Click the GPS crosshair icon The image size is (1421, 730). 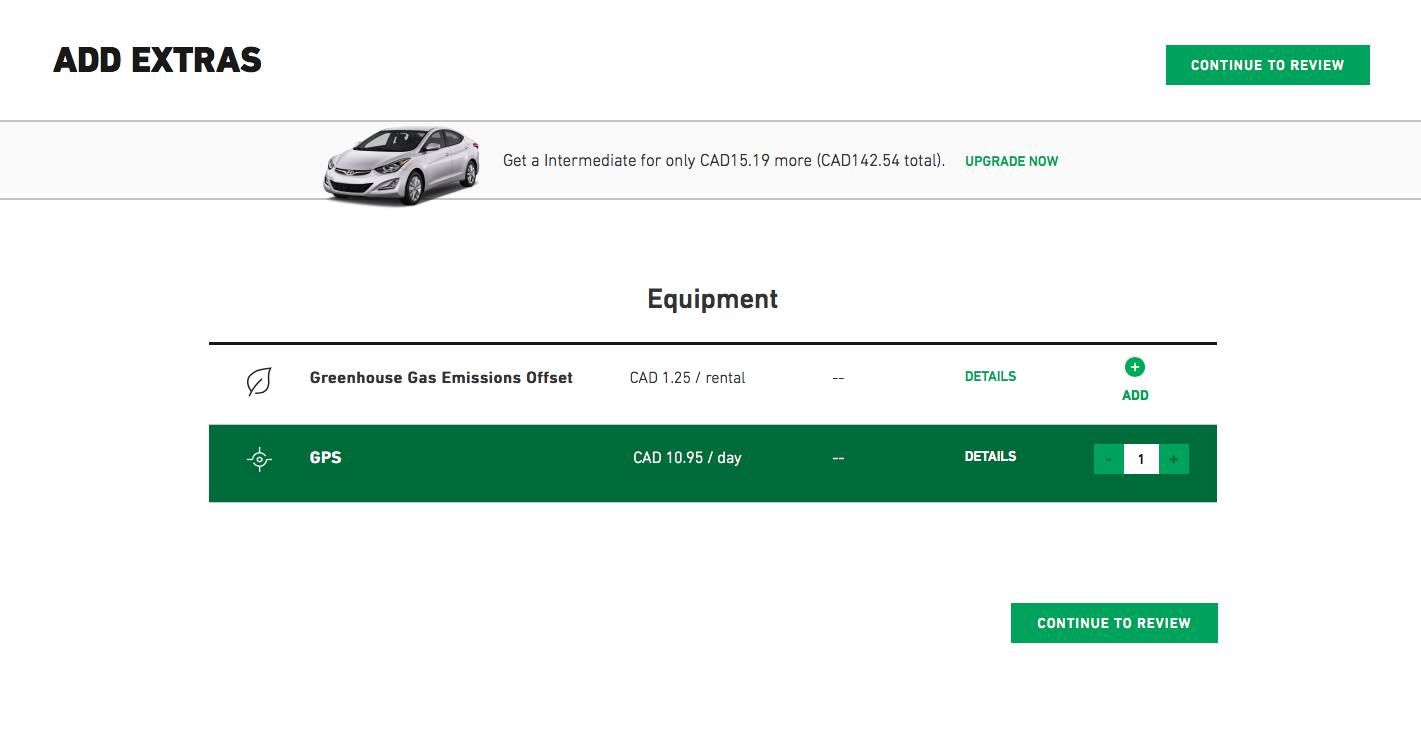pos(259,459)
